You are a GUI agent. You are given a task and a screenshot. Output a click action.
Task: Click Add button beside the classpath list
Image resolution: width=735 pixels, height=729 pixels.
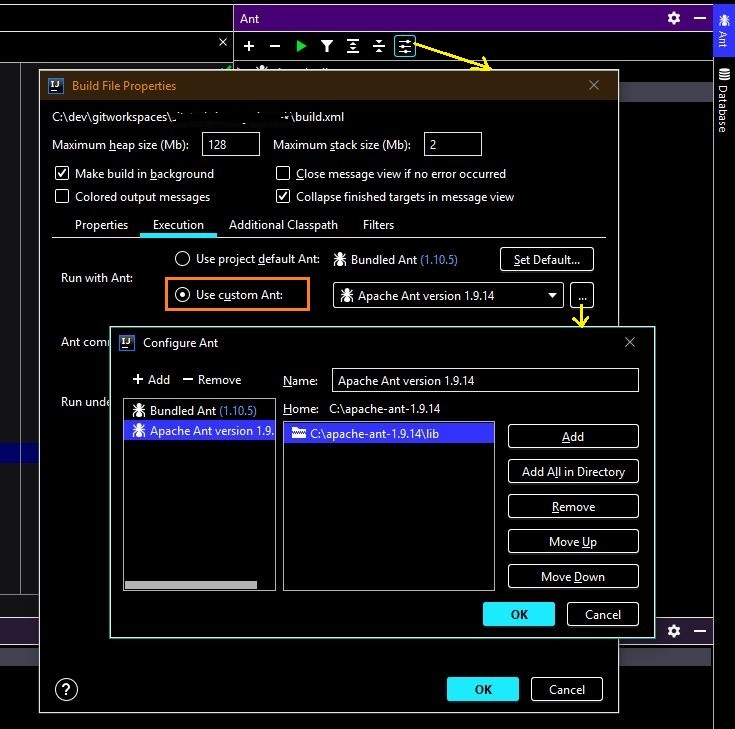573,436
